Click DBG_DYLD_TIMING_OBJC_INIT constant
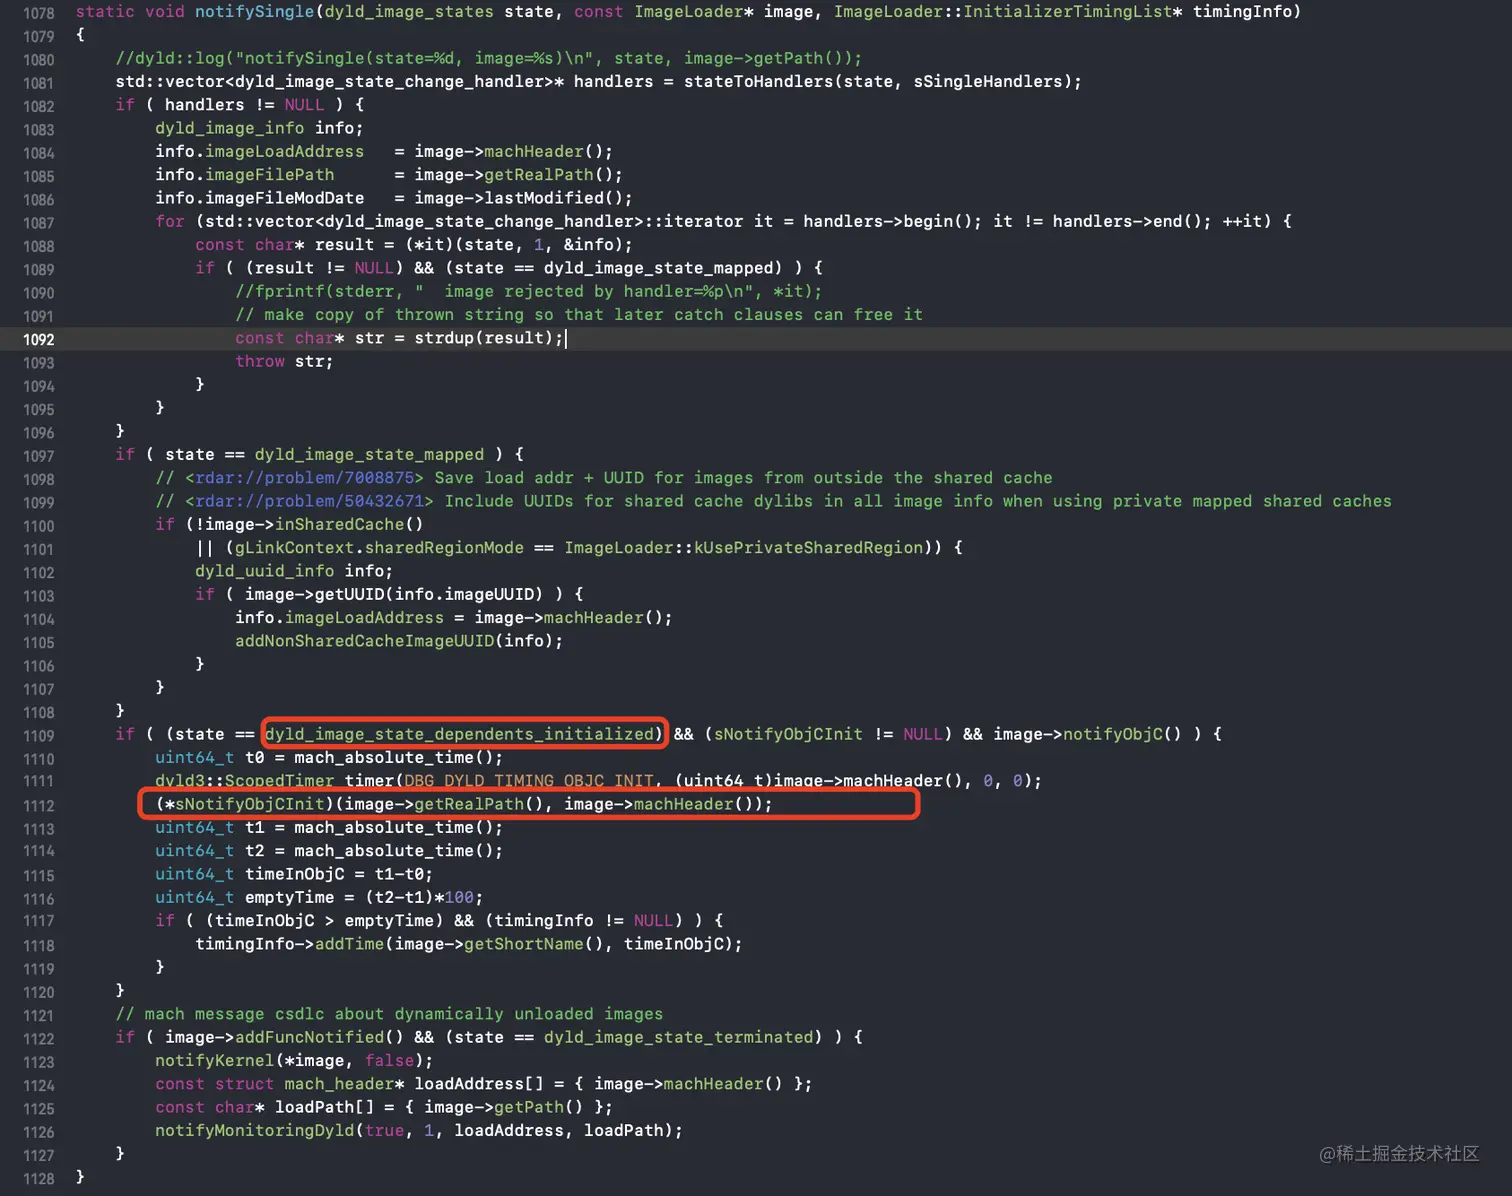 tap(529, 781)
